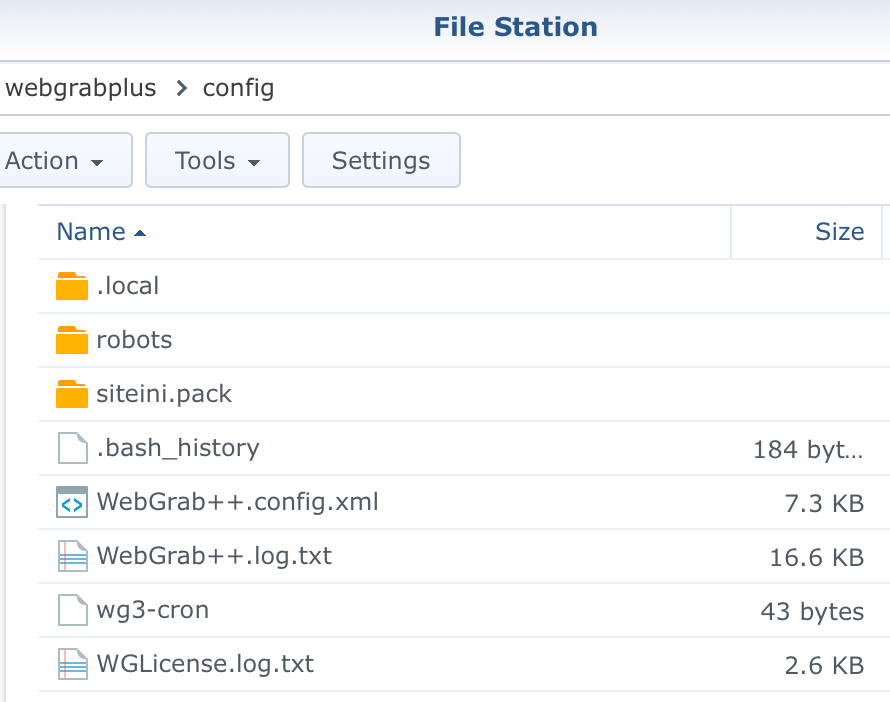This screenshot has width=890, height=702.
Task: Click the 184 byt... size value
Action: 808,449
